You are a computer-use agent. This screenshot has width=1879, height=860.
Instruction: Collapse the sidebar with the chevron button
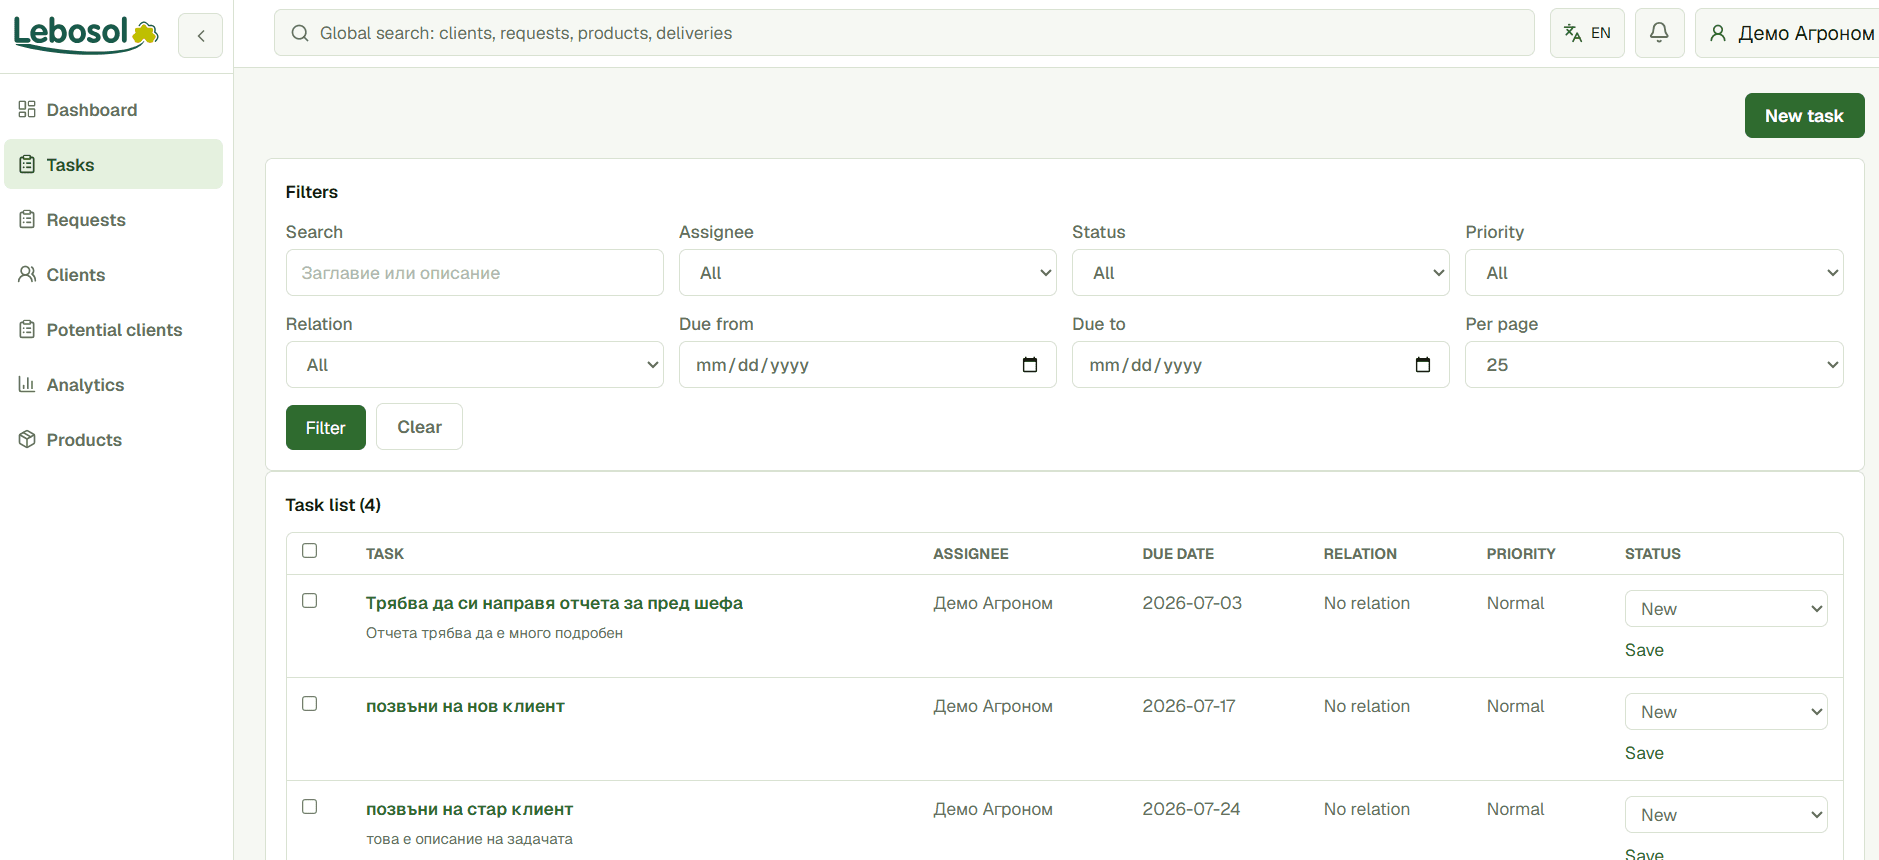coord(201,36)
